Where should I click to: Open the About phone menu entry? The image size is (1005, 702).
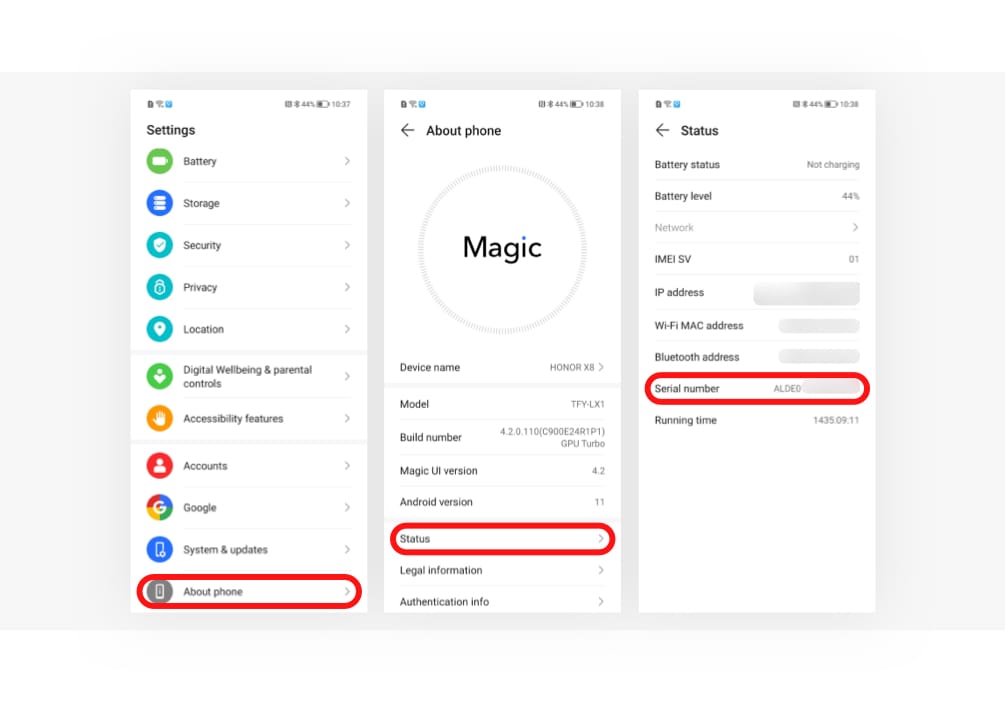pos(248,592)
